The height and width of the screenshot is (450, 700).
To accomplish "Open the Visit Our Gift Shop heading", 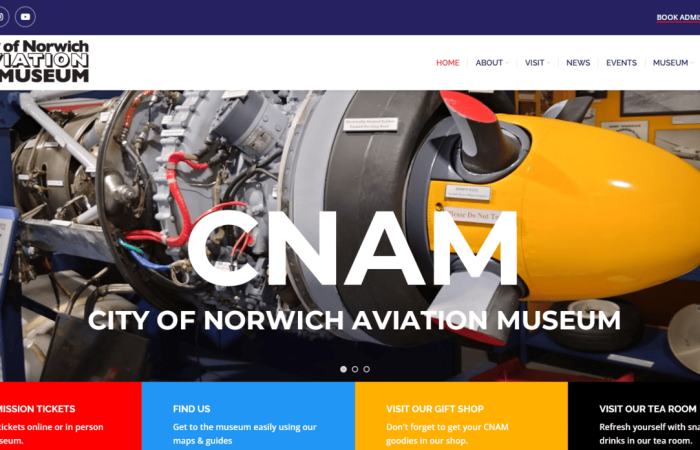I will 435,409.
